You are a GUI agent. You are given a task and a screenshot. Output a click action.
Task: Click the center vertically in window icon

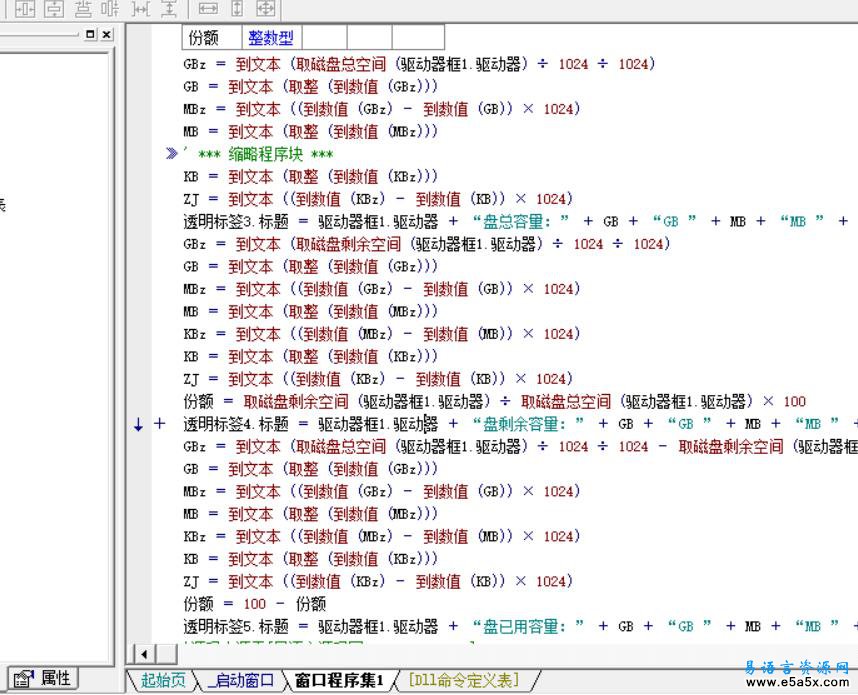coord(54,9)
